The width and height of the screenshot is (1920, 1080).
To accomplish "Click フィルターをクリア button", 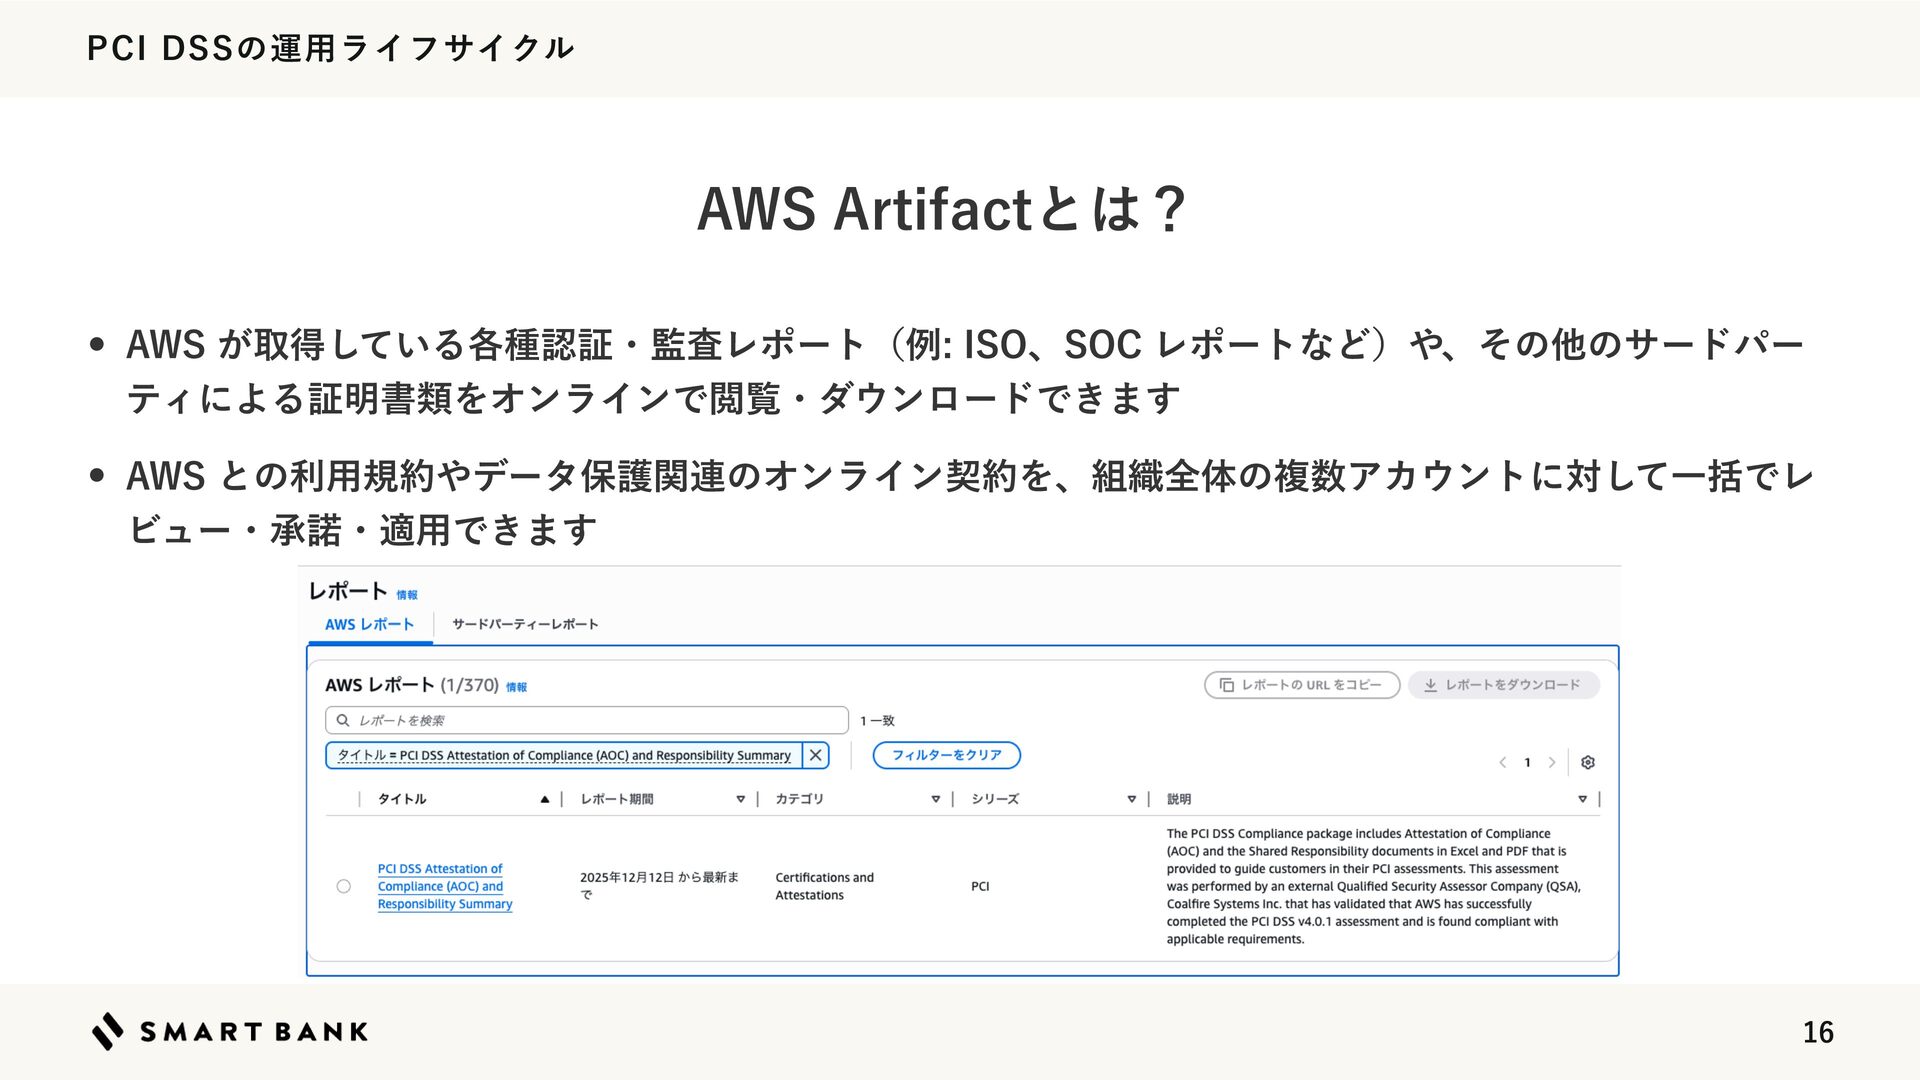I will tap(946, 755).
